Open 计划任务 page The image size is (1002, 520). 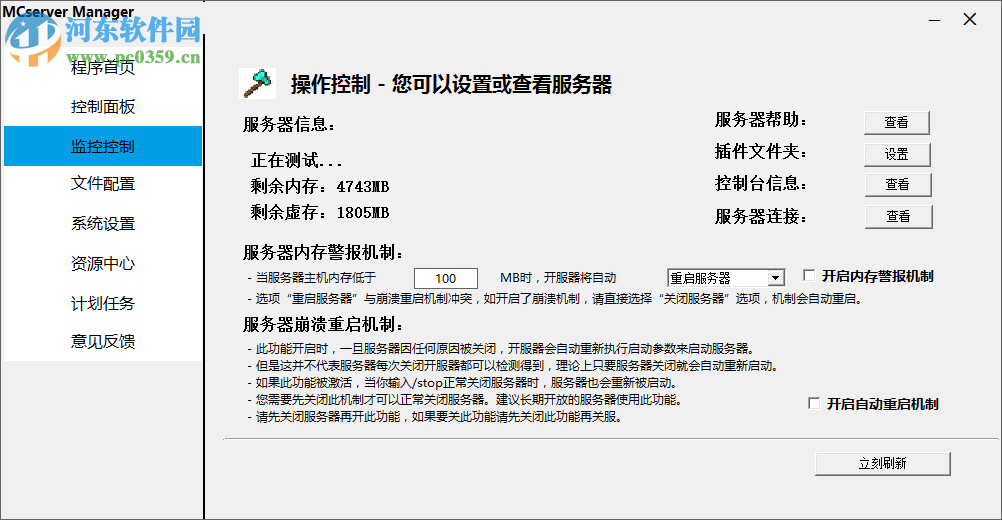(x=103, y=303)
